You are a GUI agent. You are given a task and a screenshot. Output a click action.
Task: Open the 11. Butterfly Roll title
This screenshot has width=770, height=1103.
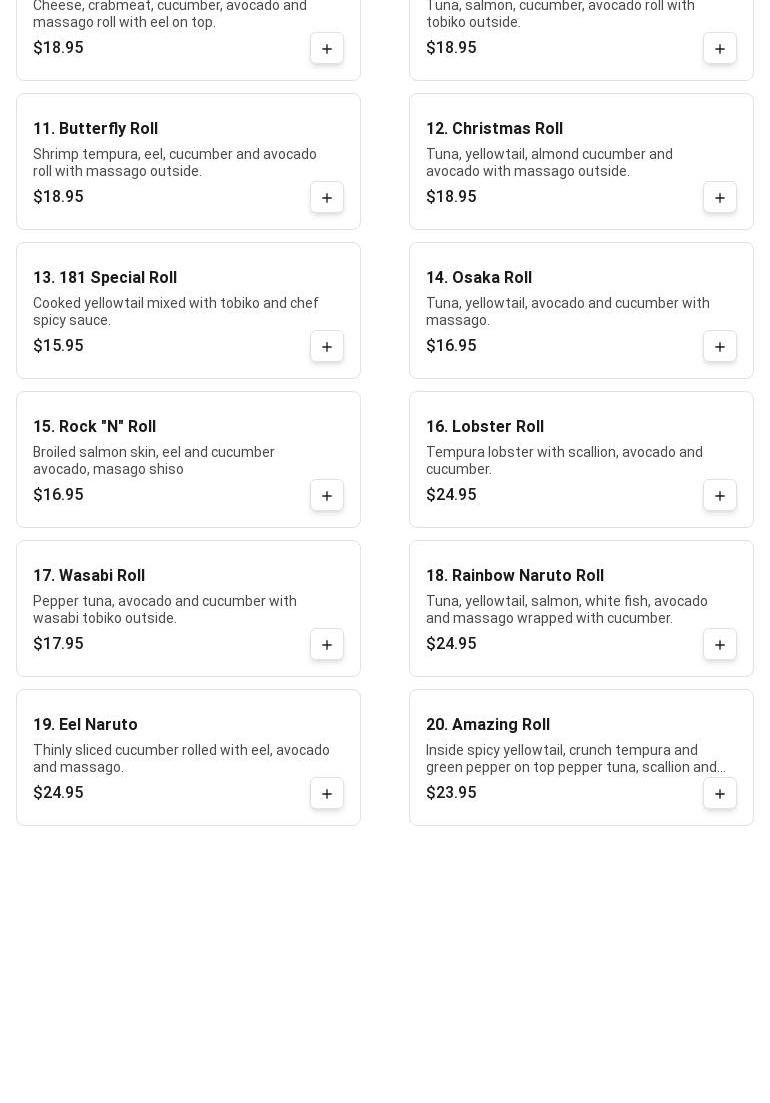pyautogui.click(x=96, y=129)
